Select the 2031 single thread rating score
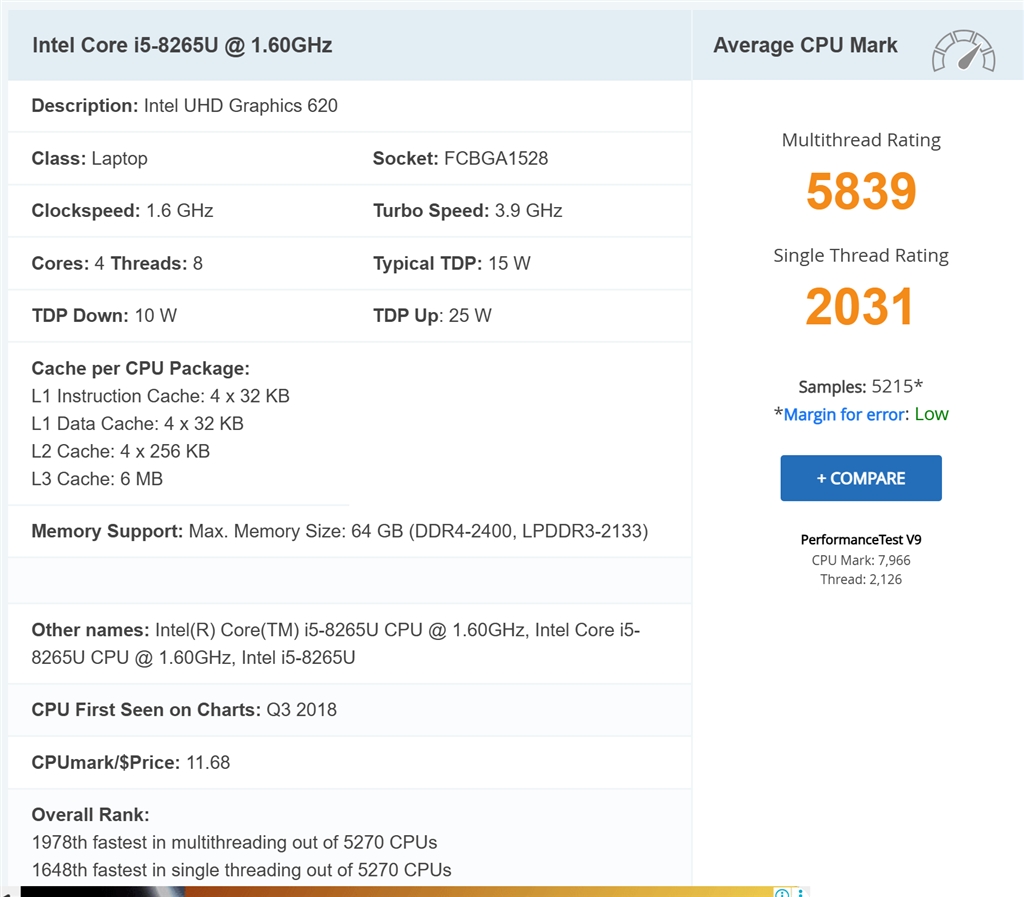 (860, 307)
